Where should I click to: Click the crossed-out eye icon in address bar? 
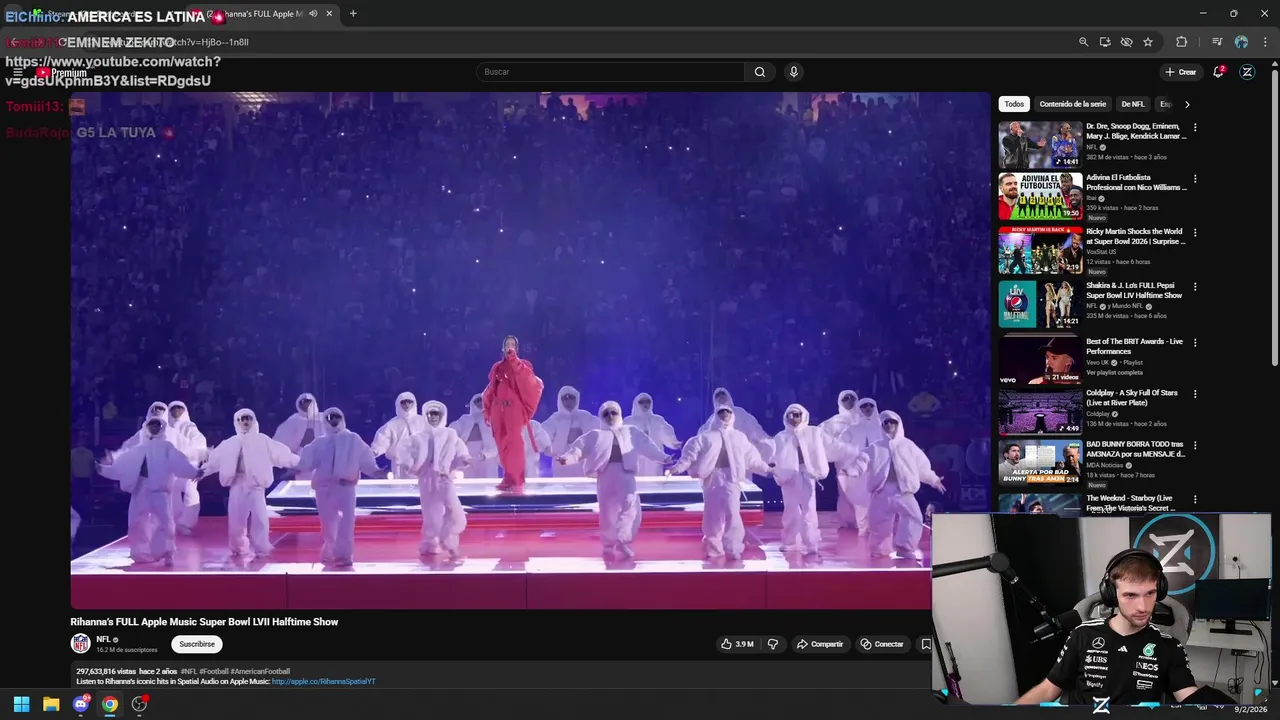pos(1126,42)
